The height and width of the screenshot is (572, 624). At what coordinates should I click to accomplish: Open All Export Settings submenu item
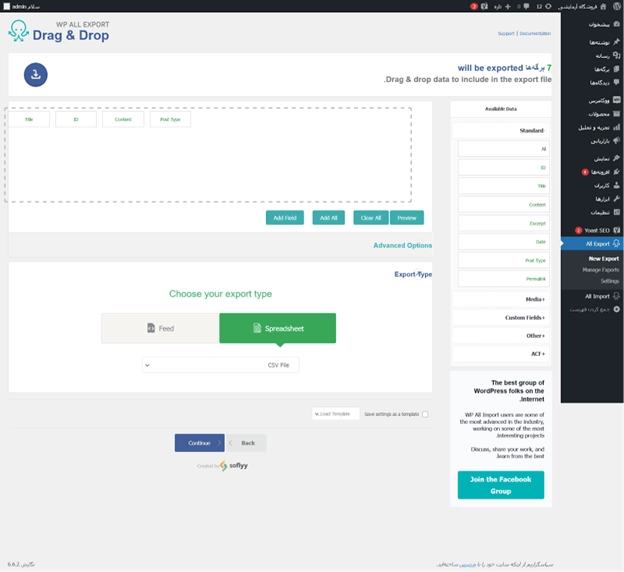tap(610, 281)
